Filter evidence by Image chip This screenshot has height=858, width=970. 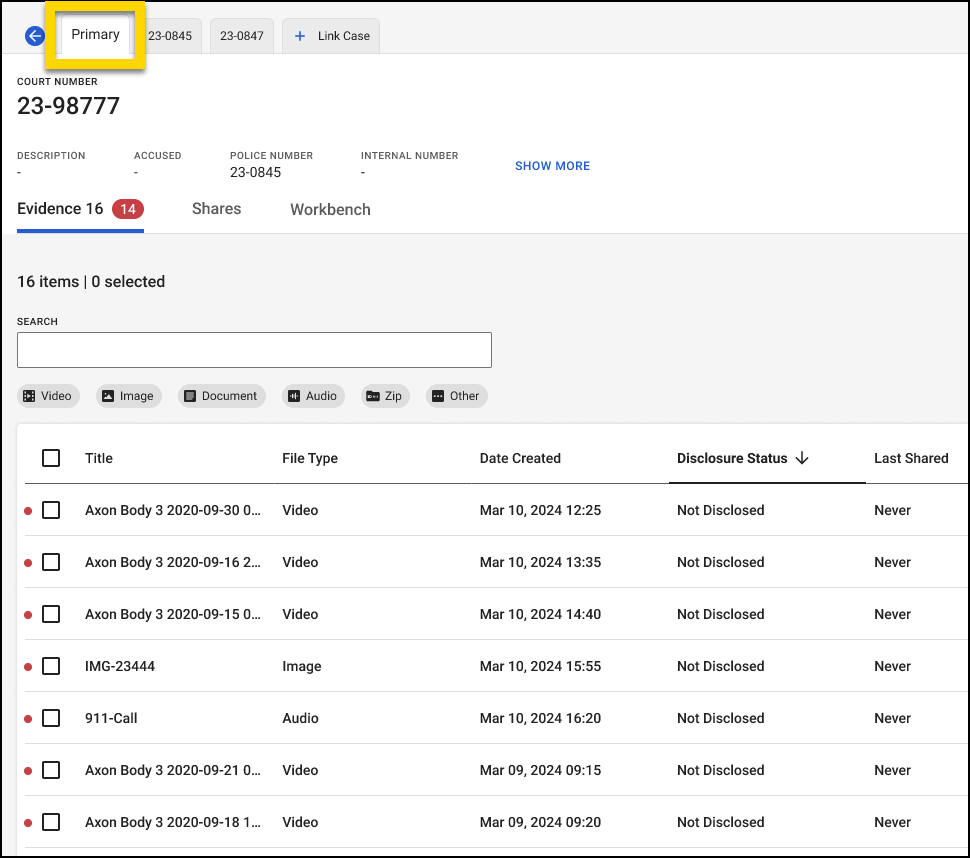[x=127, y=396]
